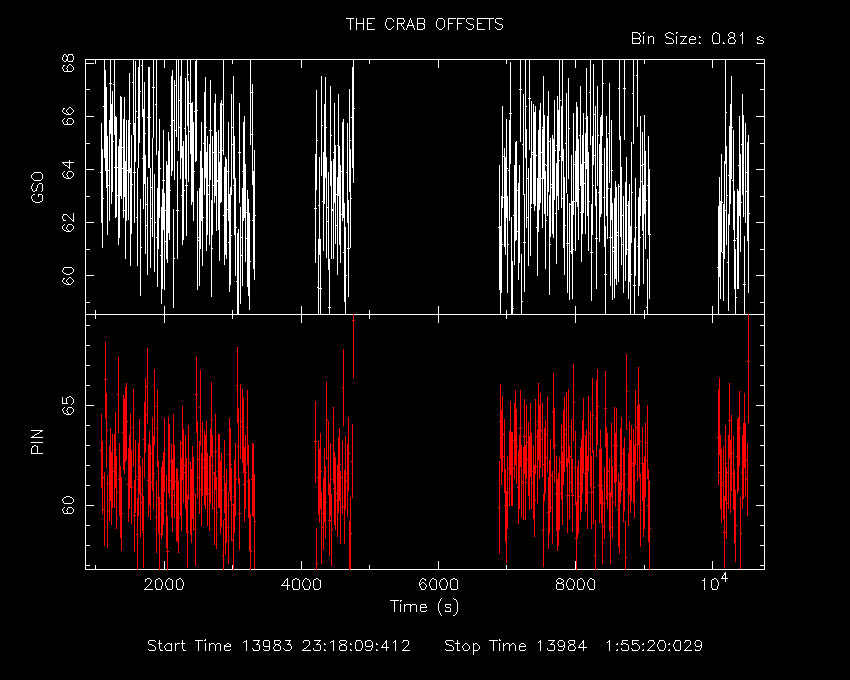The image size is (850, 680).
Task: Click the "Stop Time 13984 1:55:20:029" text
Action: click(x=574, y=646)
